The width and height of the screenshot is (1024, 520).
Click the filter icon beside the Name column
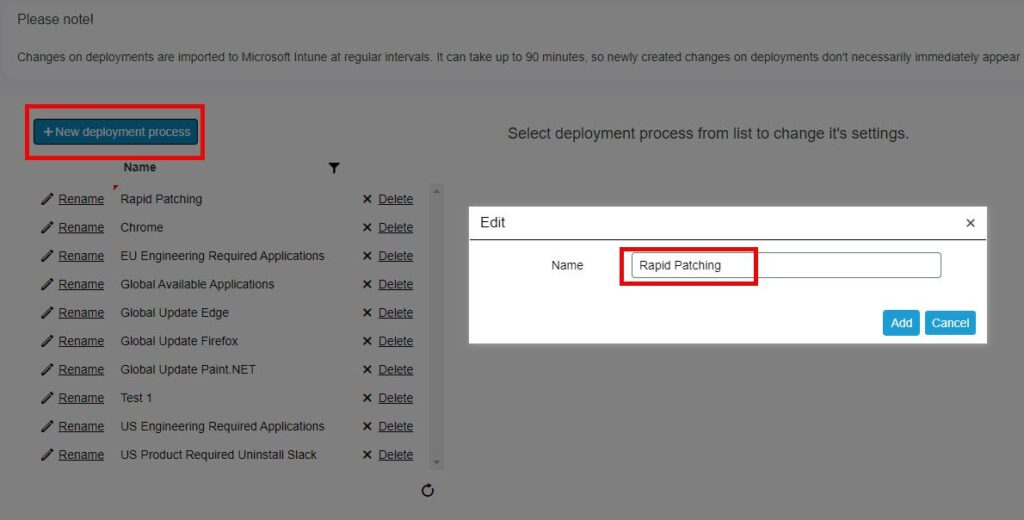pos(334,168)
